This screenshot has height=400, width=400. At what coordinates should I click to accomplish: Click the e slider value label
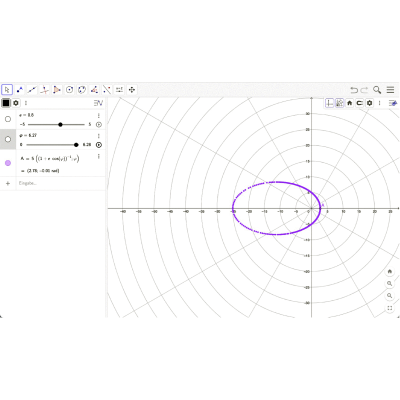coord(27,115)
